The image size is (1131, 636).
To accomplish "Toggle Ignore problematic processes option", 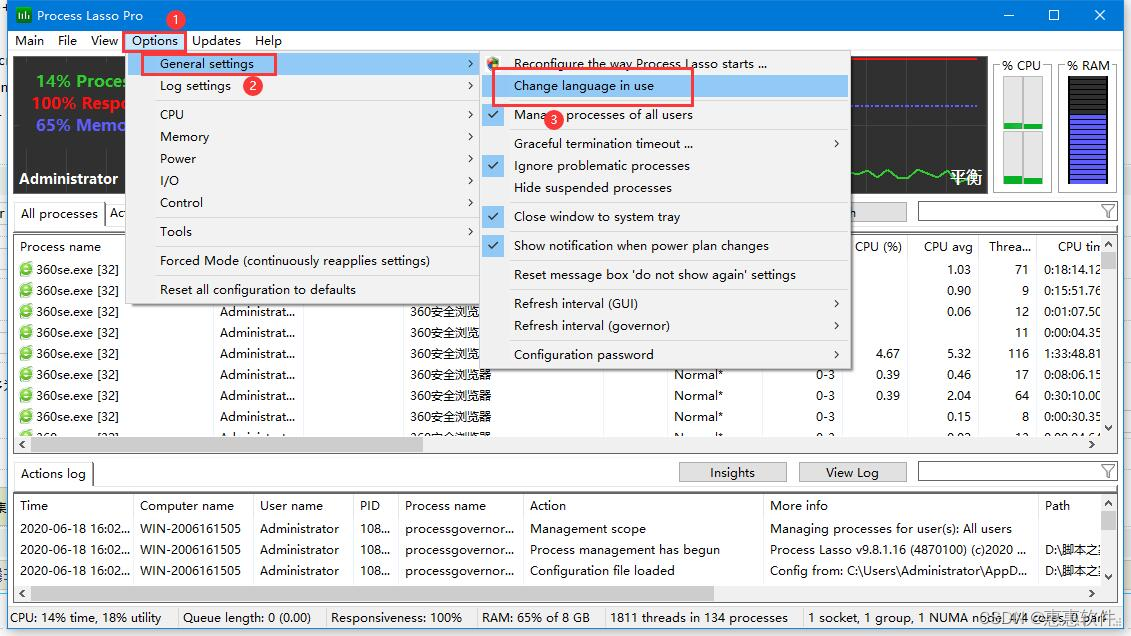I will click(664, 166).
